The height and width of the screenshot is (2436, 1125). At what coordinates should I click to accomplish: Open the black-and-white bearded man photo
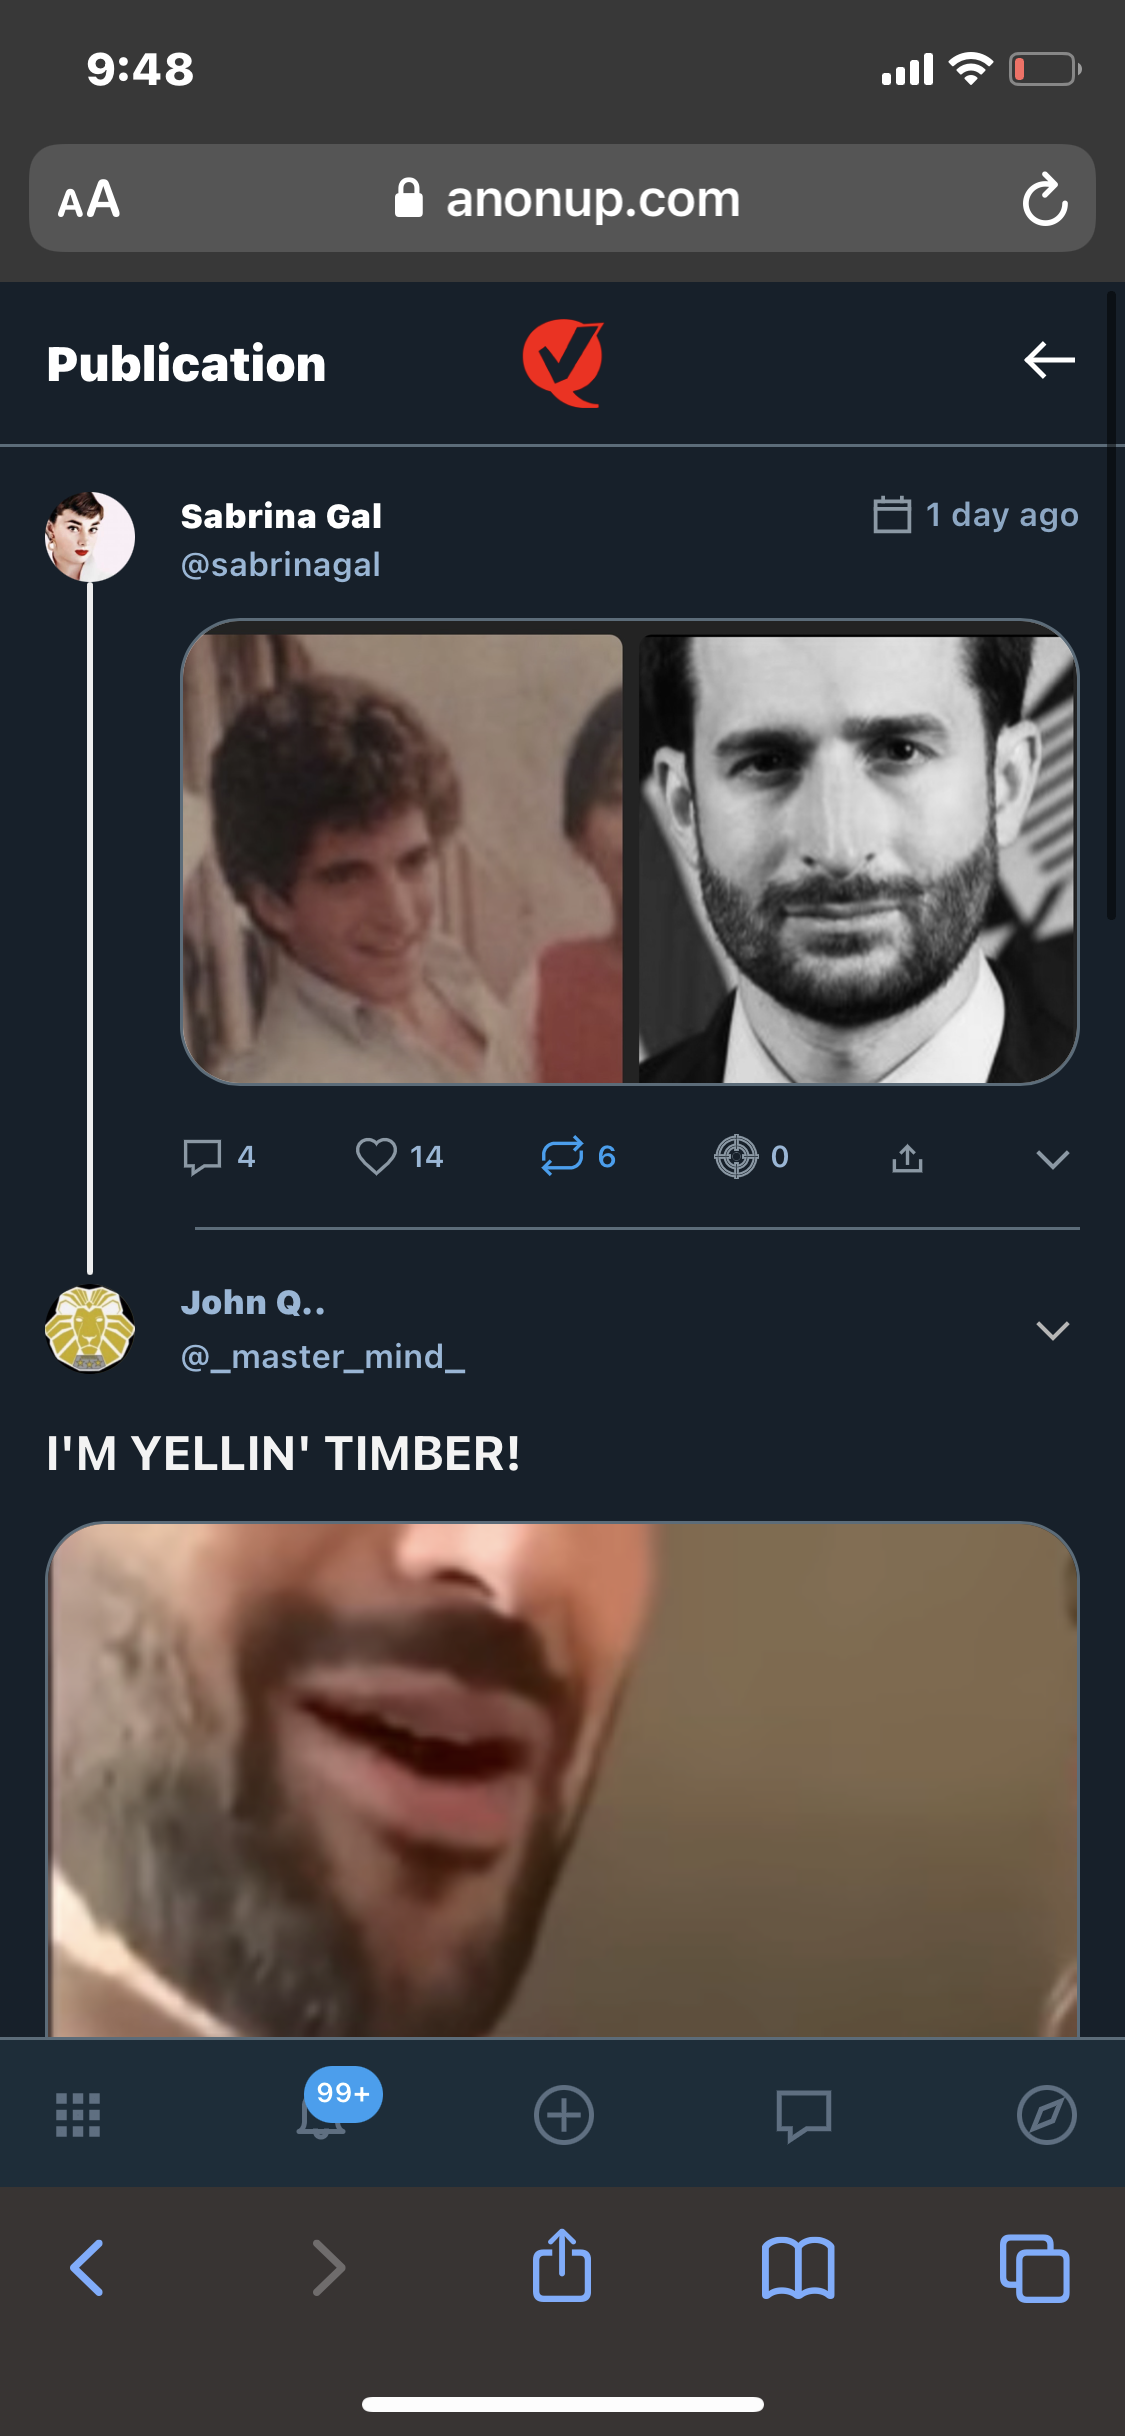[857, 858]
